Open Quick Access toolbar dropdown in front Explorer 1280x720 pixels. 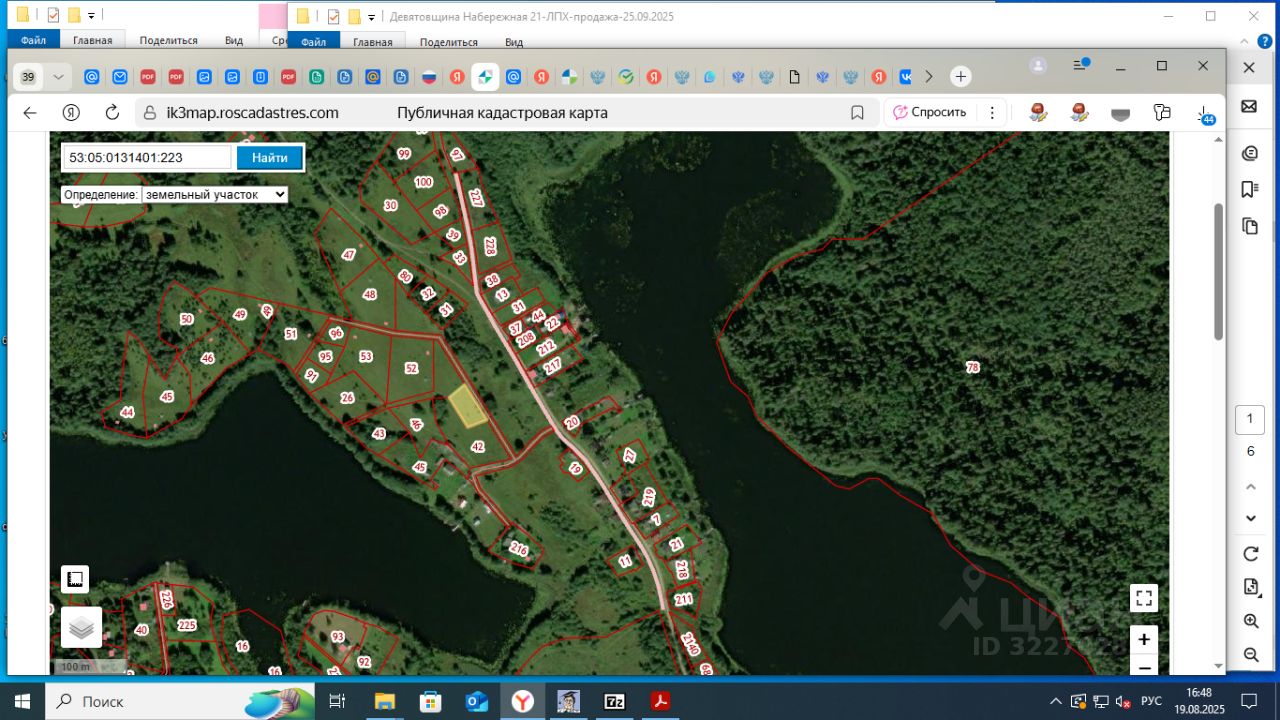click(x=372, y=17)
